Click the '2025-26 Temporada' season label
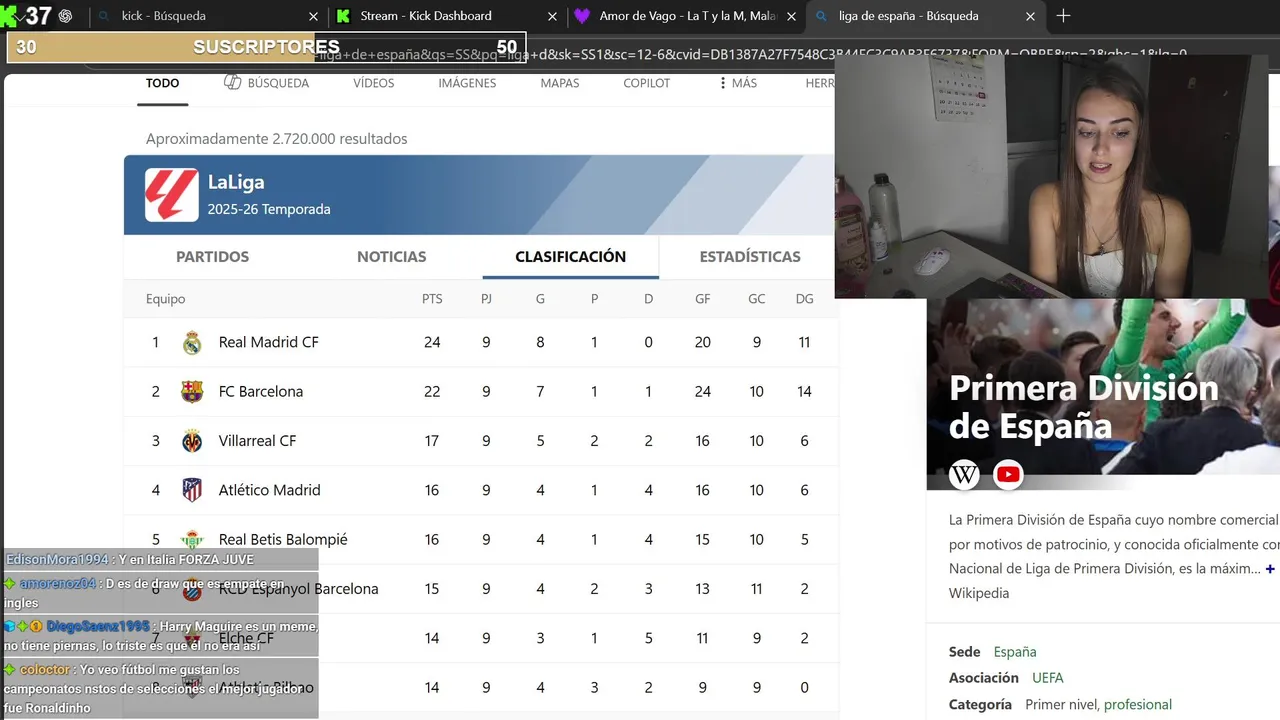The image size is (1280, 720). pos(269,209)
